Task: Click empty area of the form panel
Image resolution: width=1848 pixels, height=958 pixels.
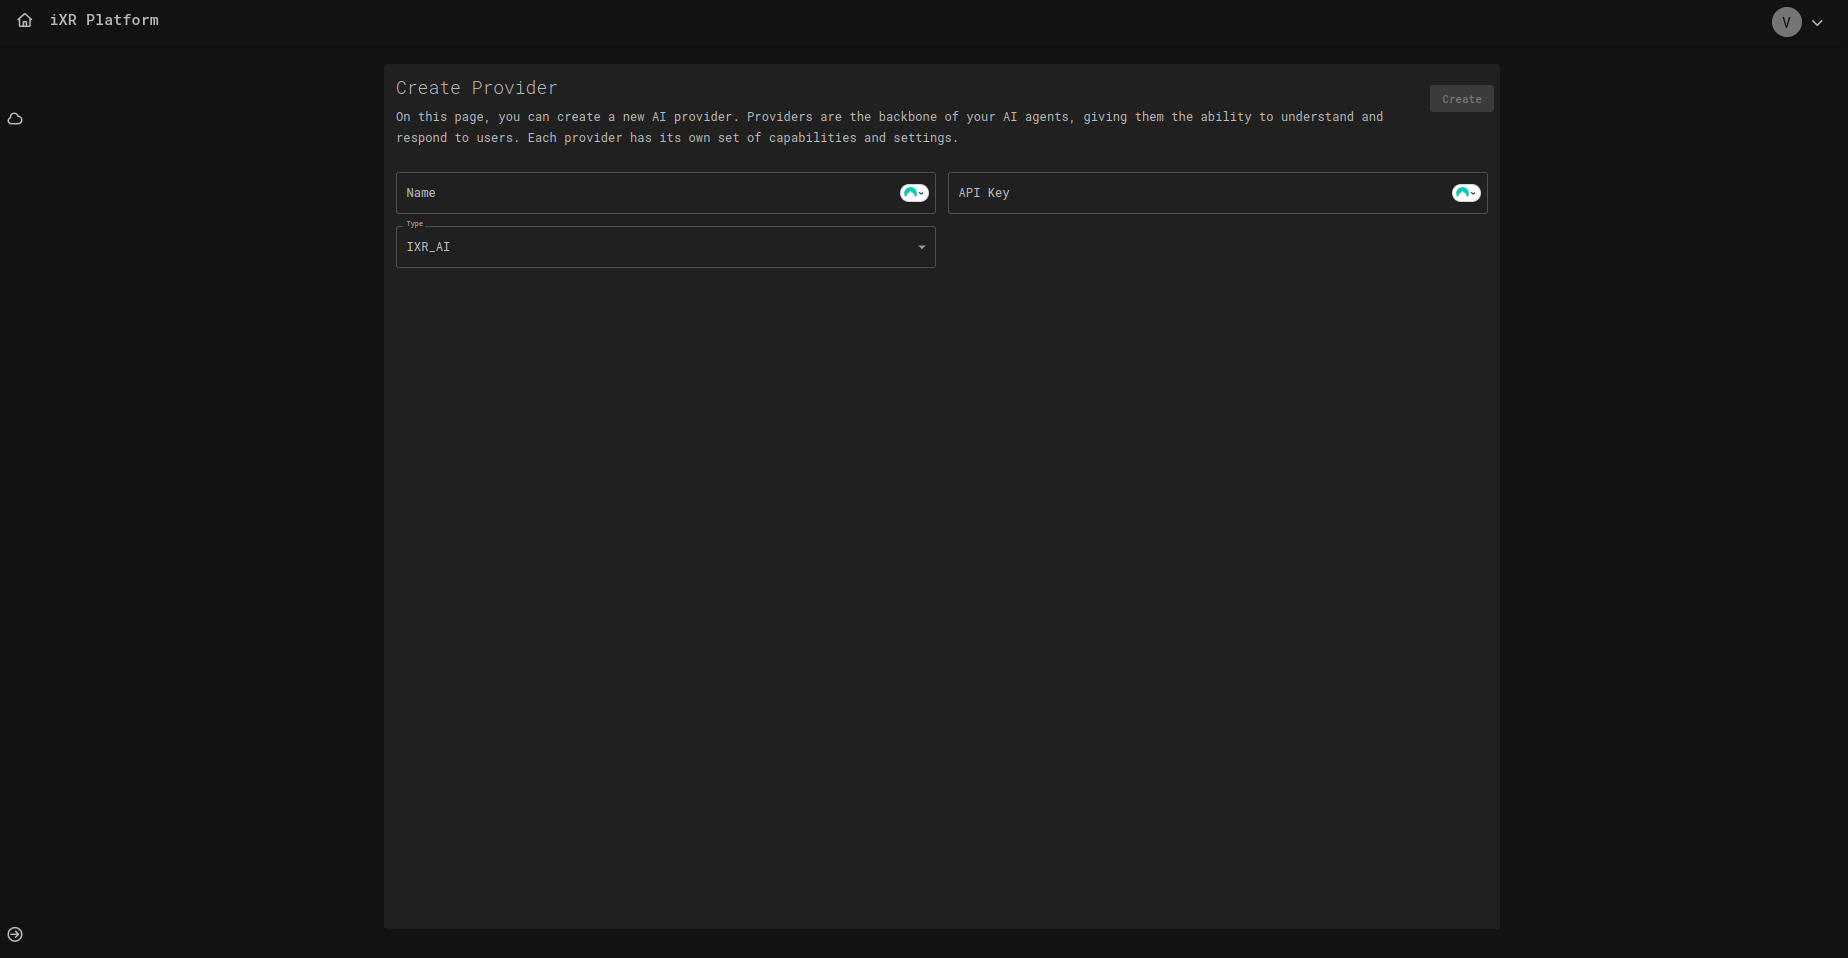Action: pos(940,600)
